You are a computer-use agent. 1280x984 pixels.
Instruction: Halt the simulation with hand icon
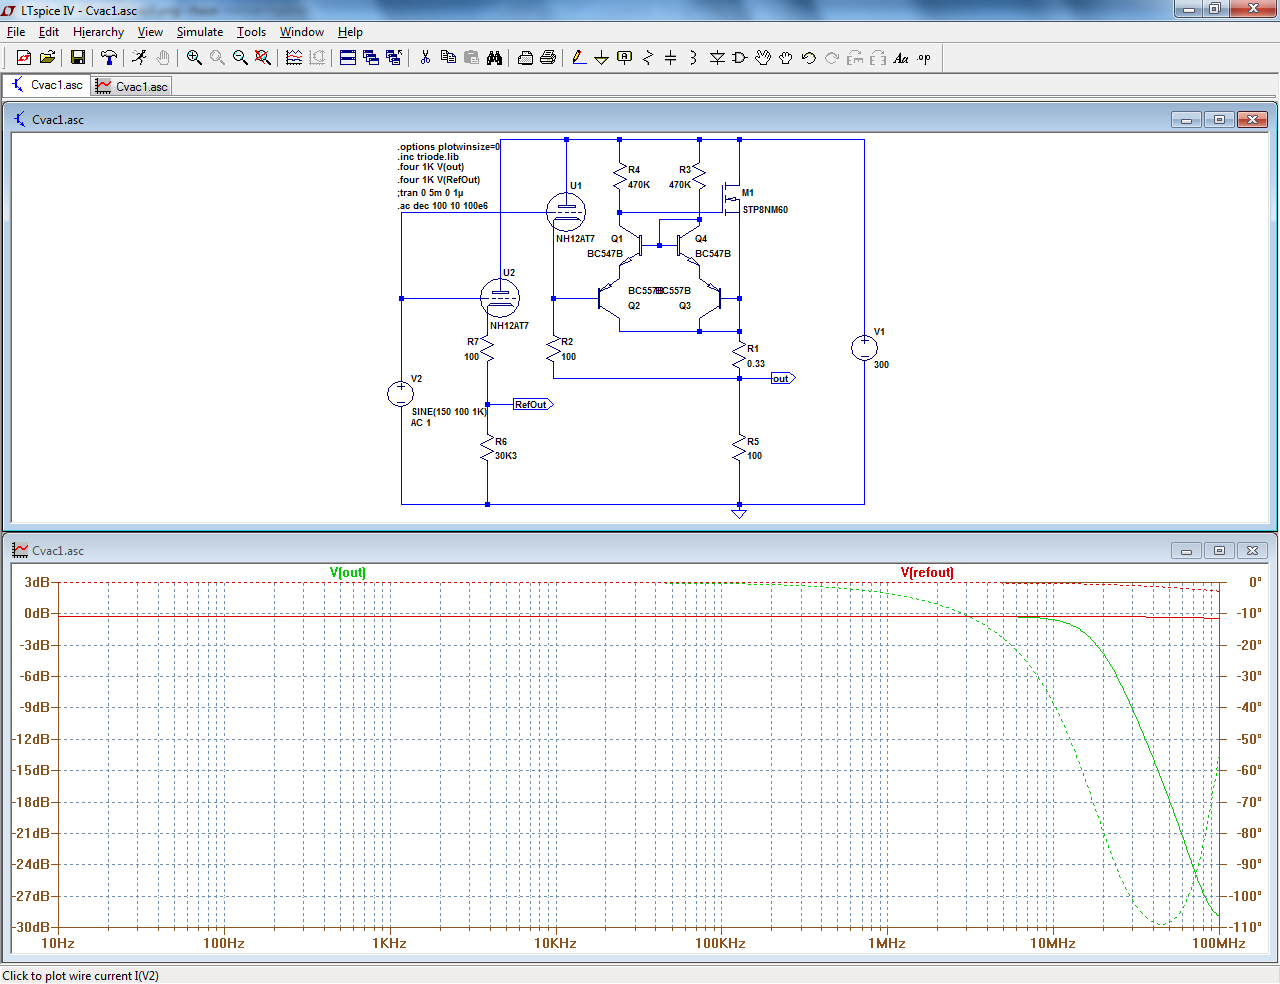pos(163,58)
